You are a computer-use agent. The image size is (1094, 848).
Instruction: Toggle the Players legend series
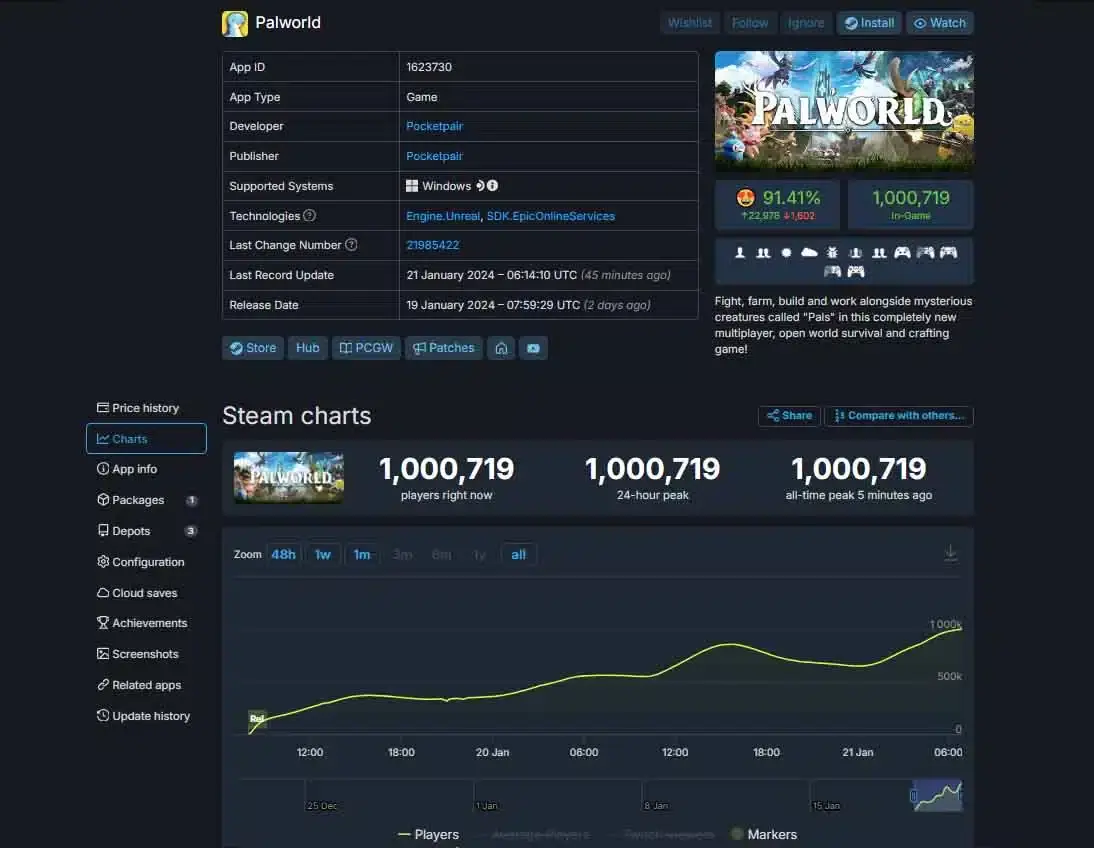428,834
